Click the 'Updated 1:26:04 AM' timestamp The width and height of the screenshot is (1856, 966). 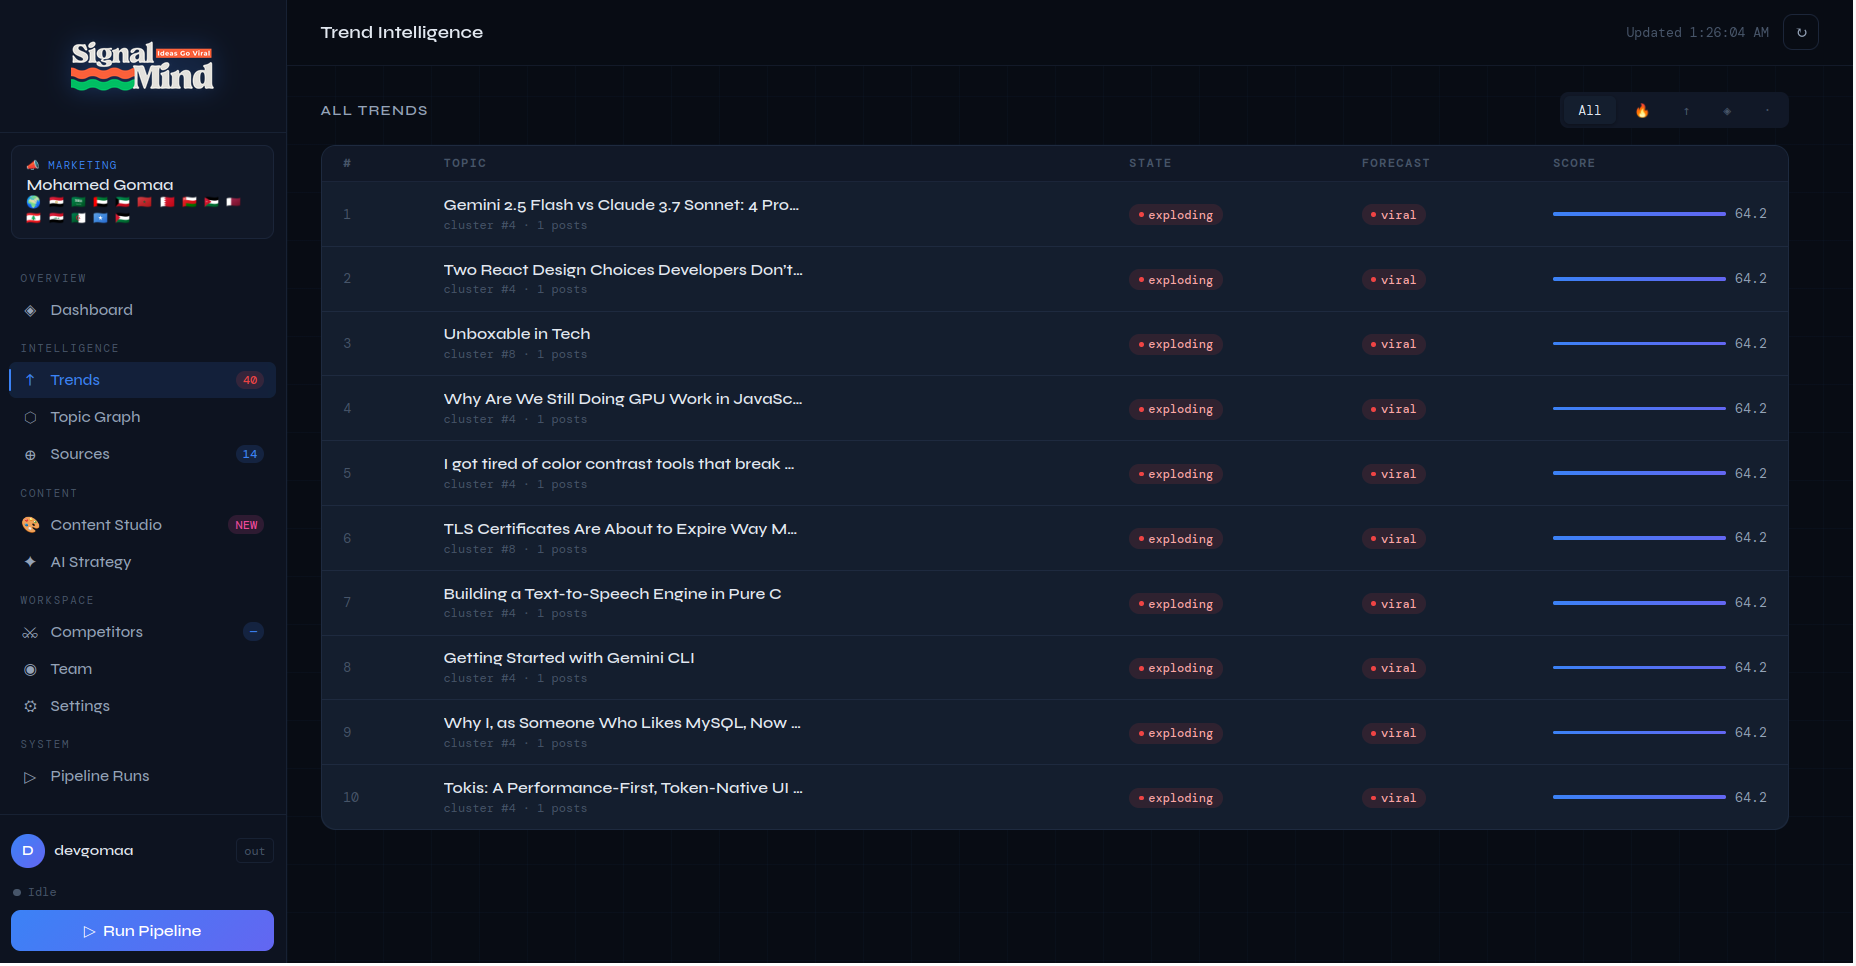[1697, 33]
